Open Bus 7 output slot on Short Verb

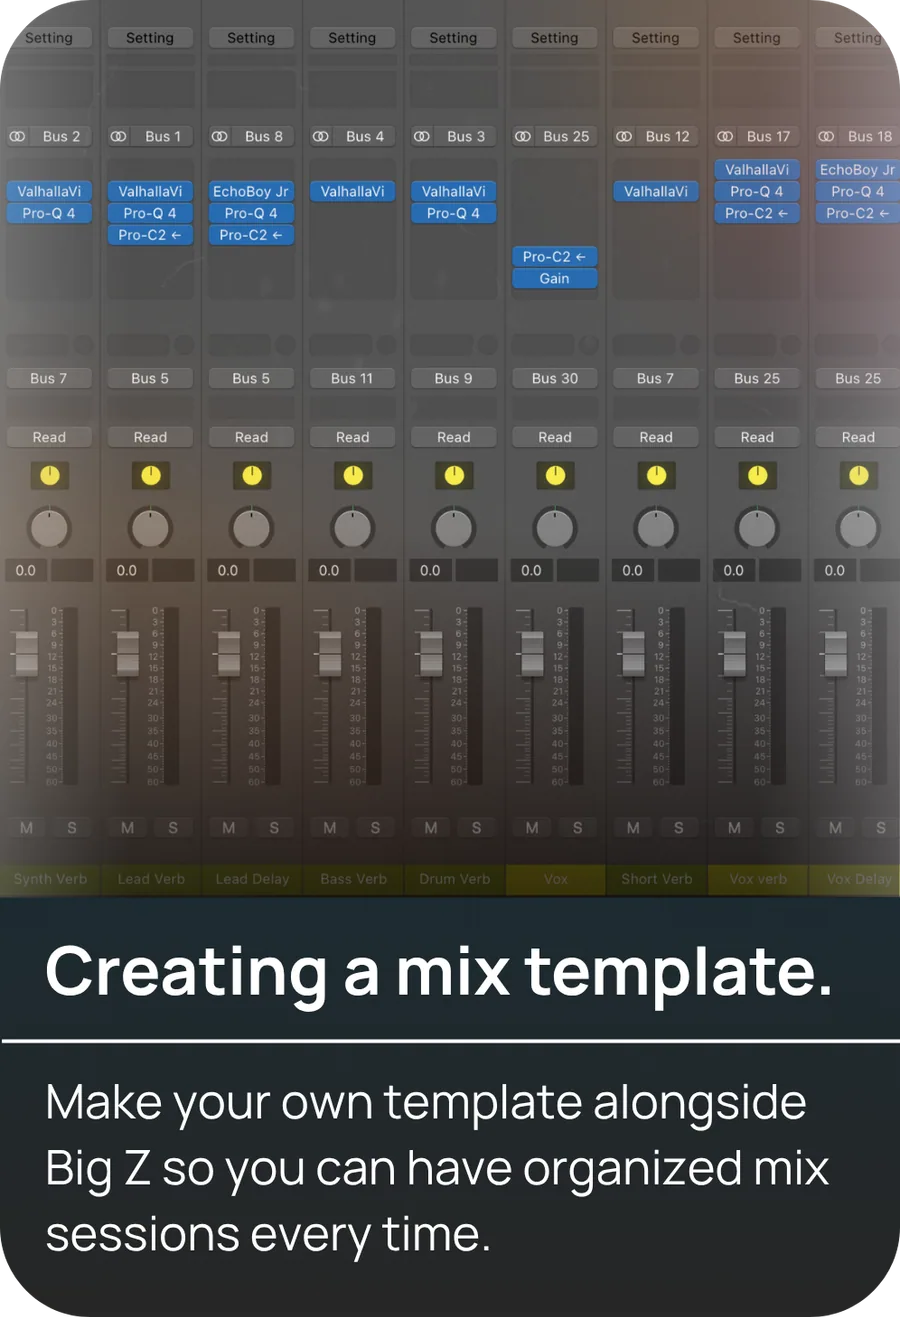[656, 378]
